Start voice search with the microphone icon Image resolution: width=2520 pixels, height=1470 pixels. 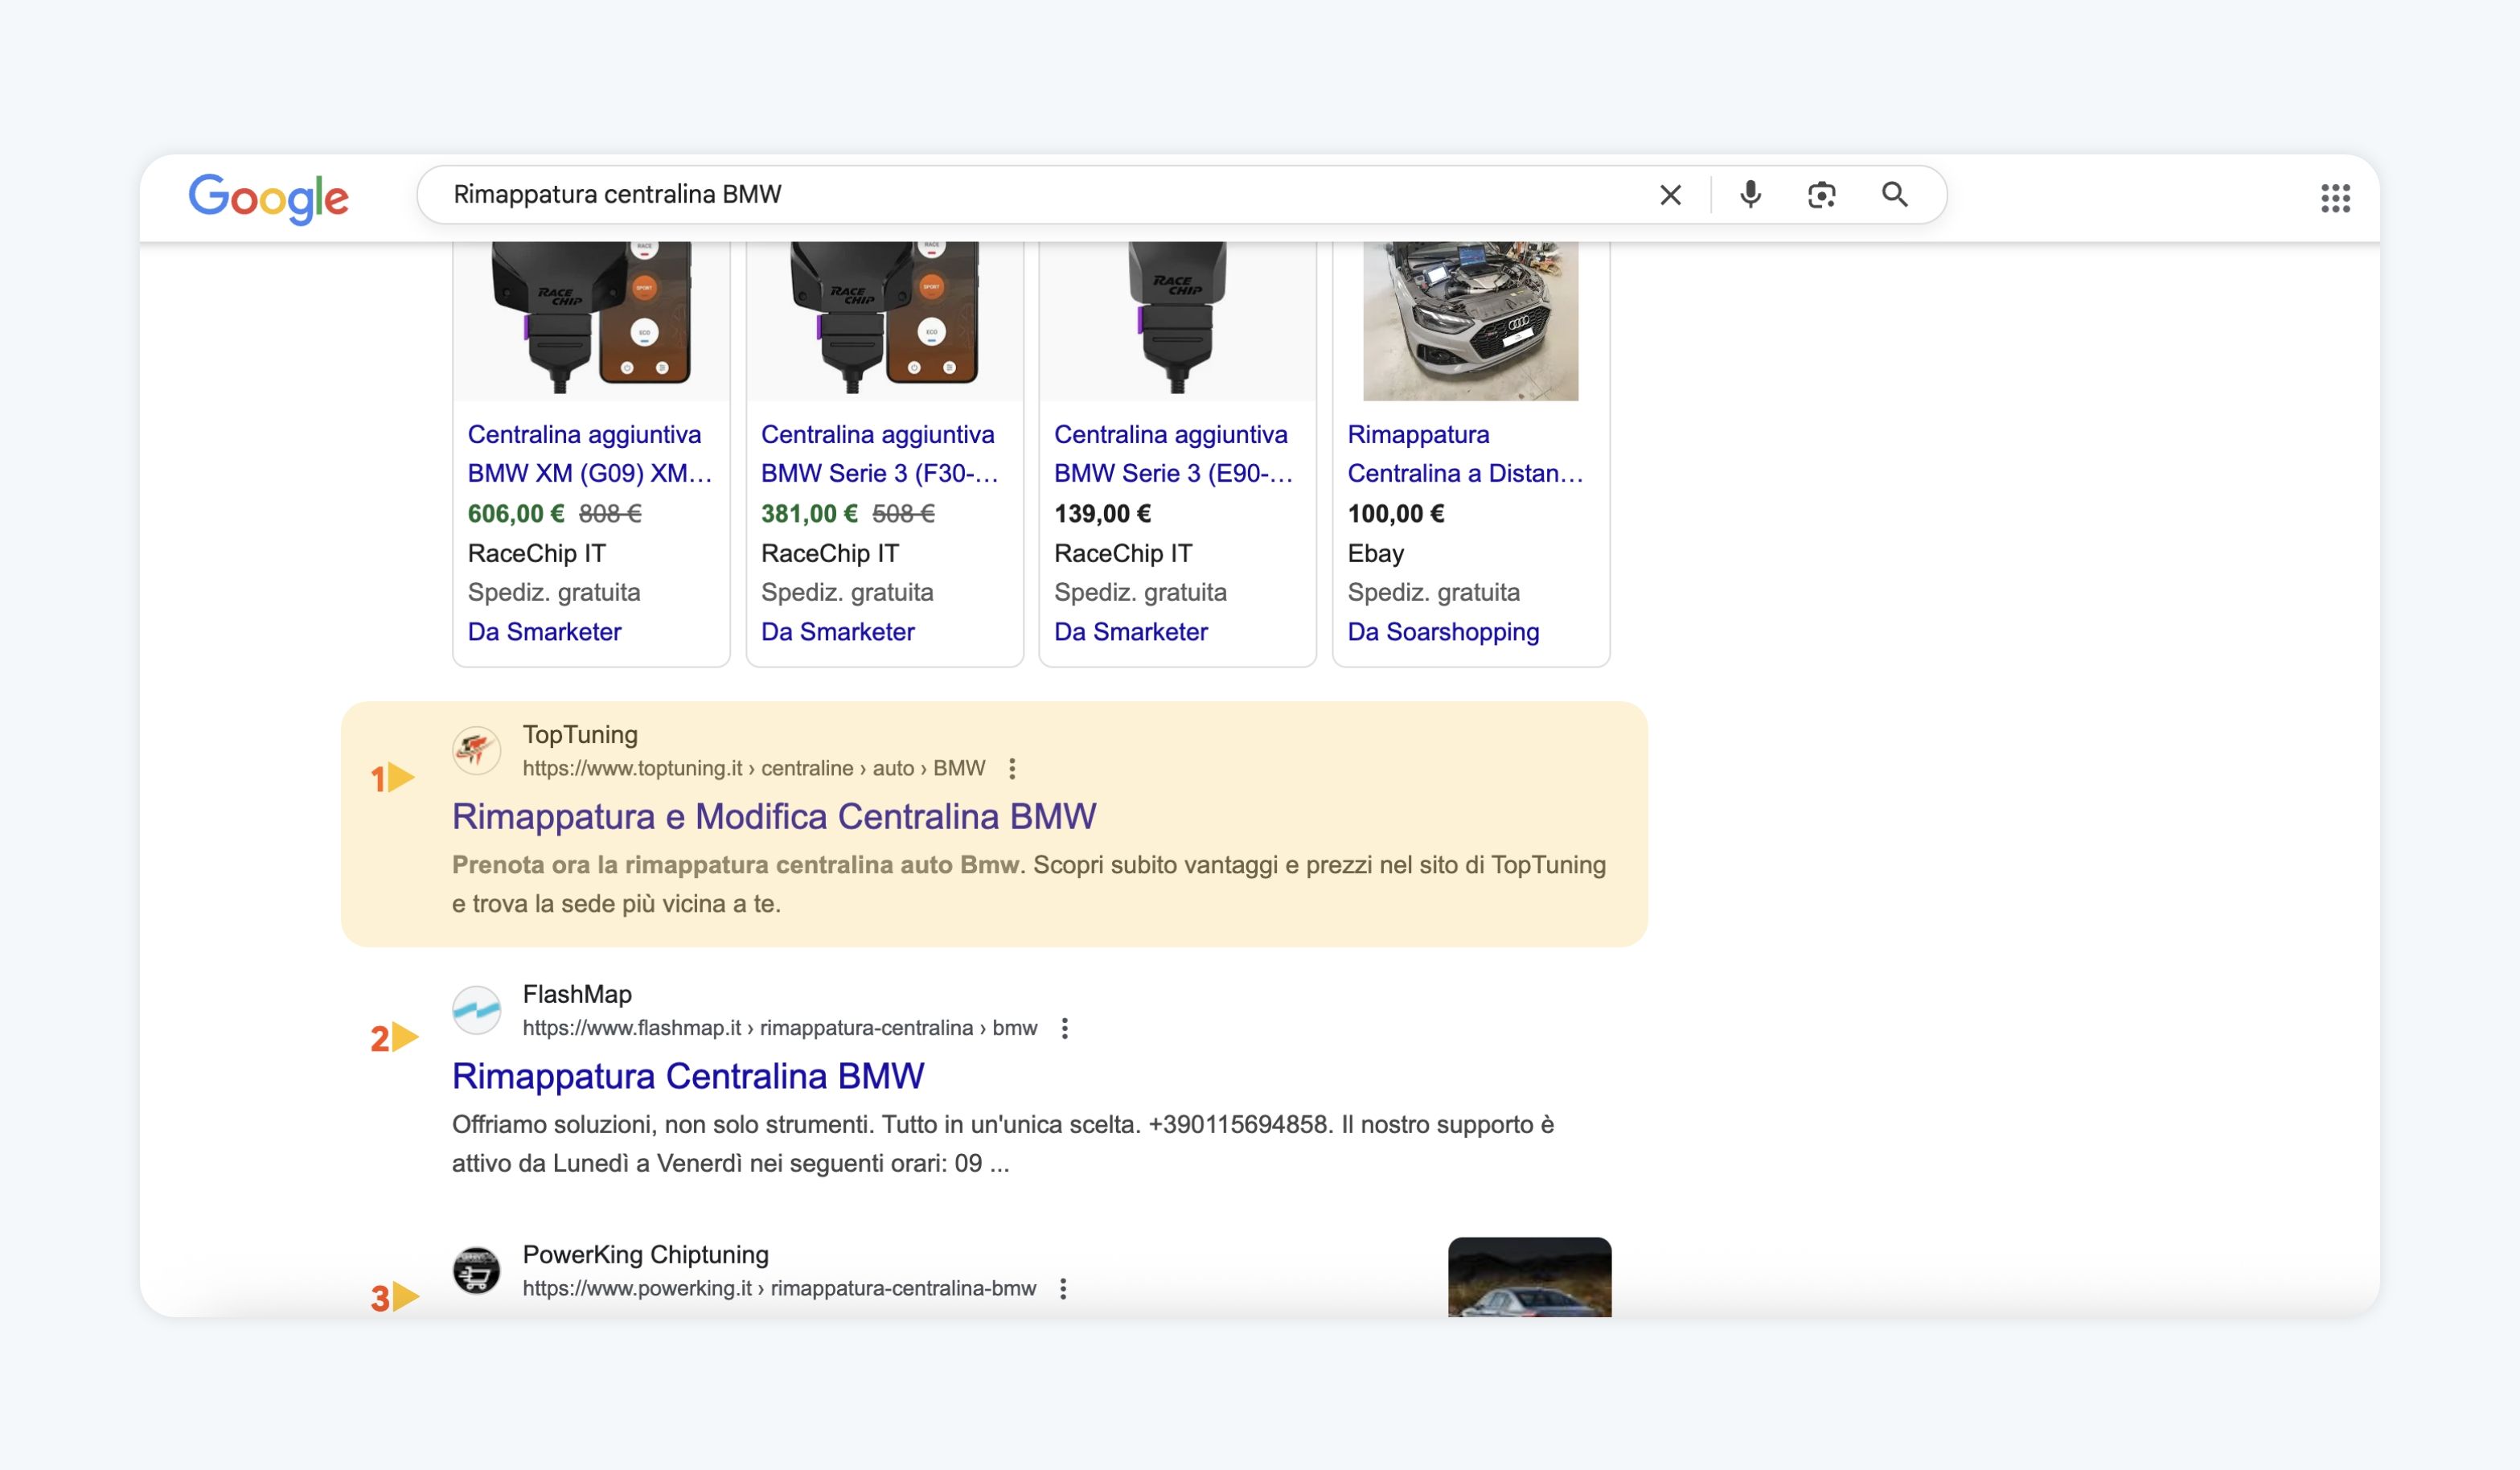[x=1750, y=194]
